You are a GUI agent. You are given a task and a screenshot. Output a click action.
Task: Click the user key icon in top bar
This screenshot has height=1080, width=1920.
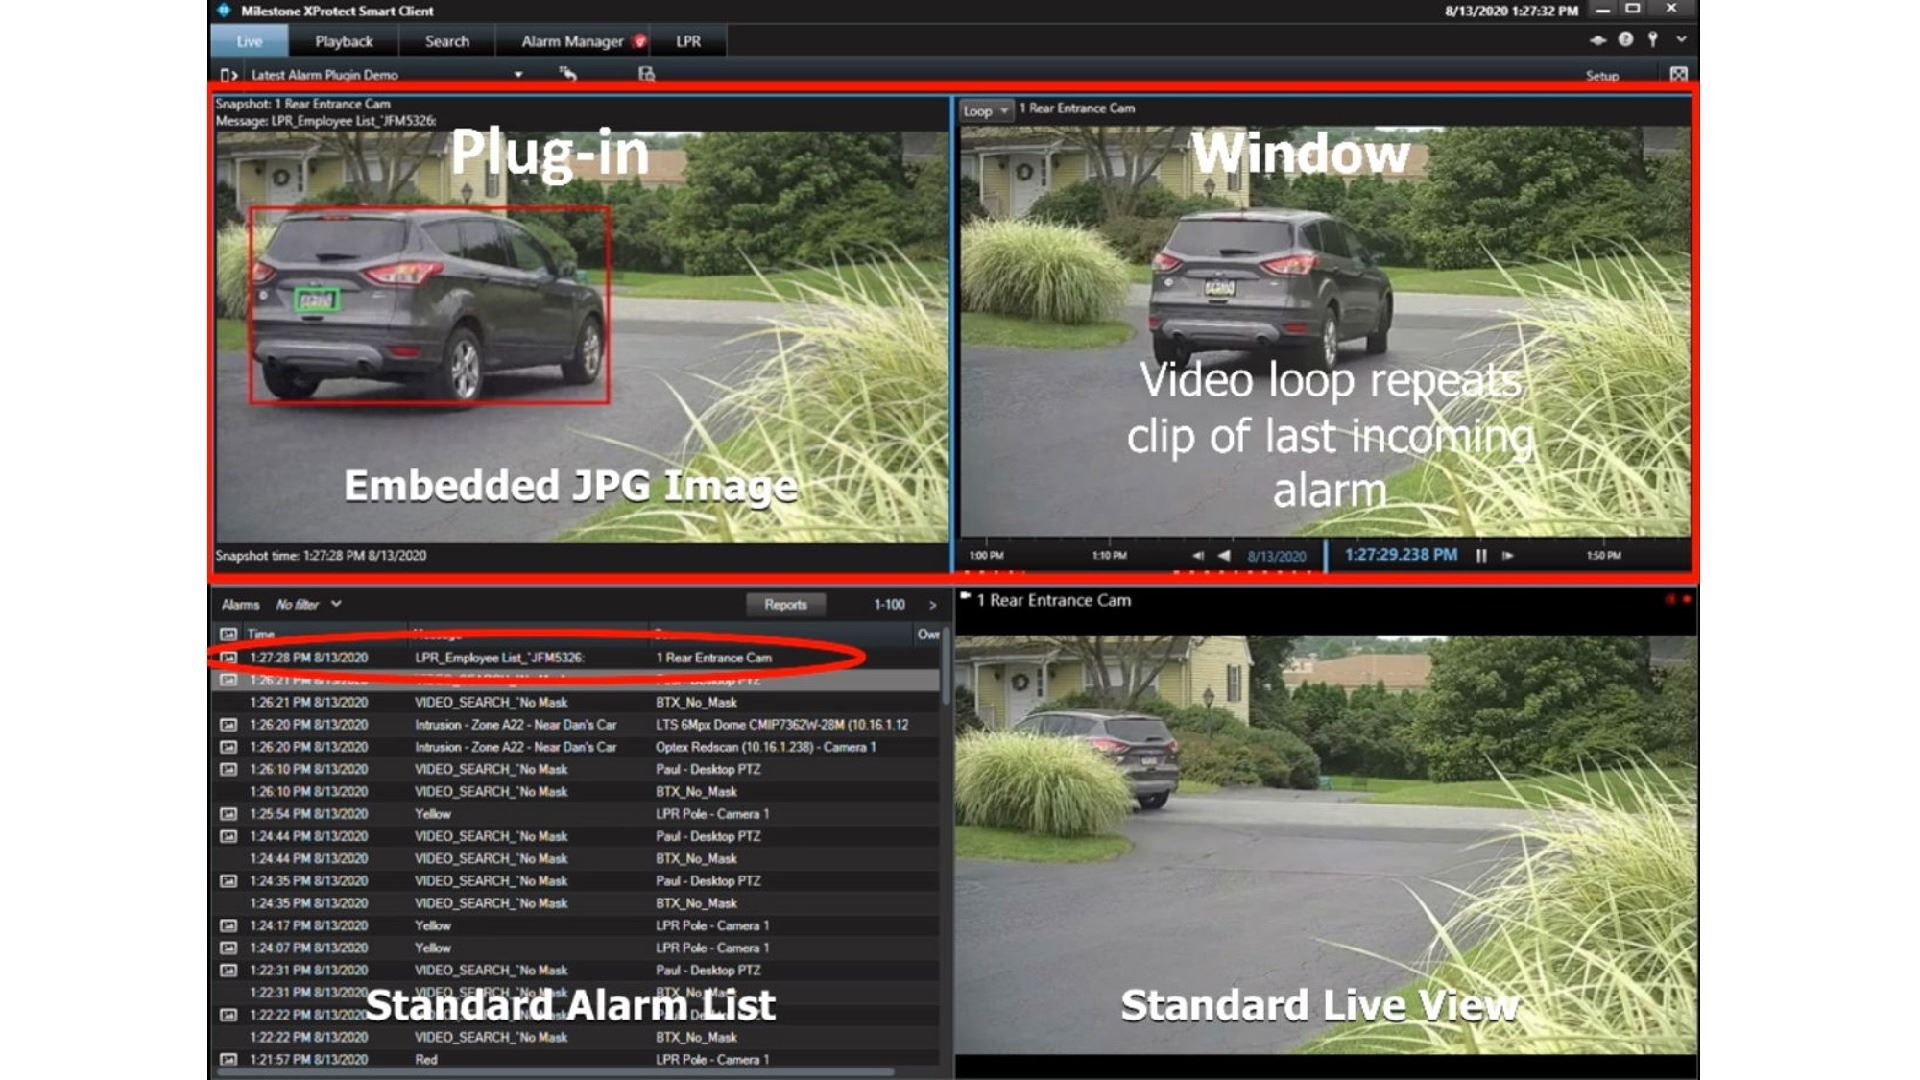1653,39
